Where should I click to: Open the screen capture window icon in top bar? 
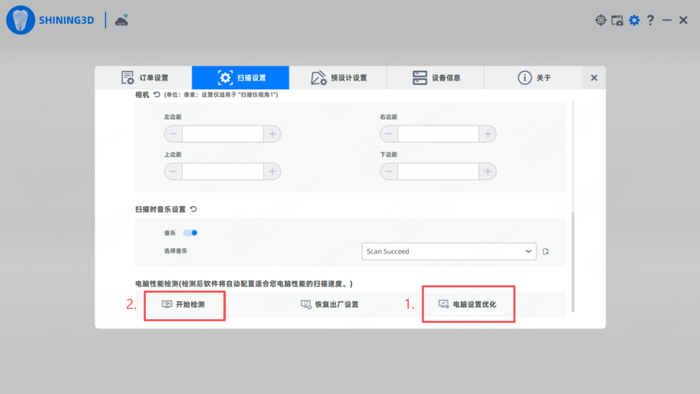point(617,20)
